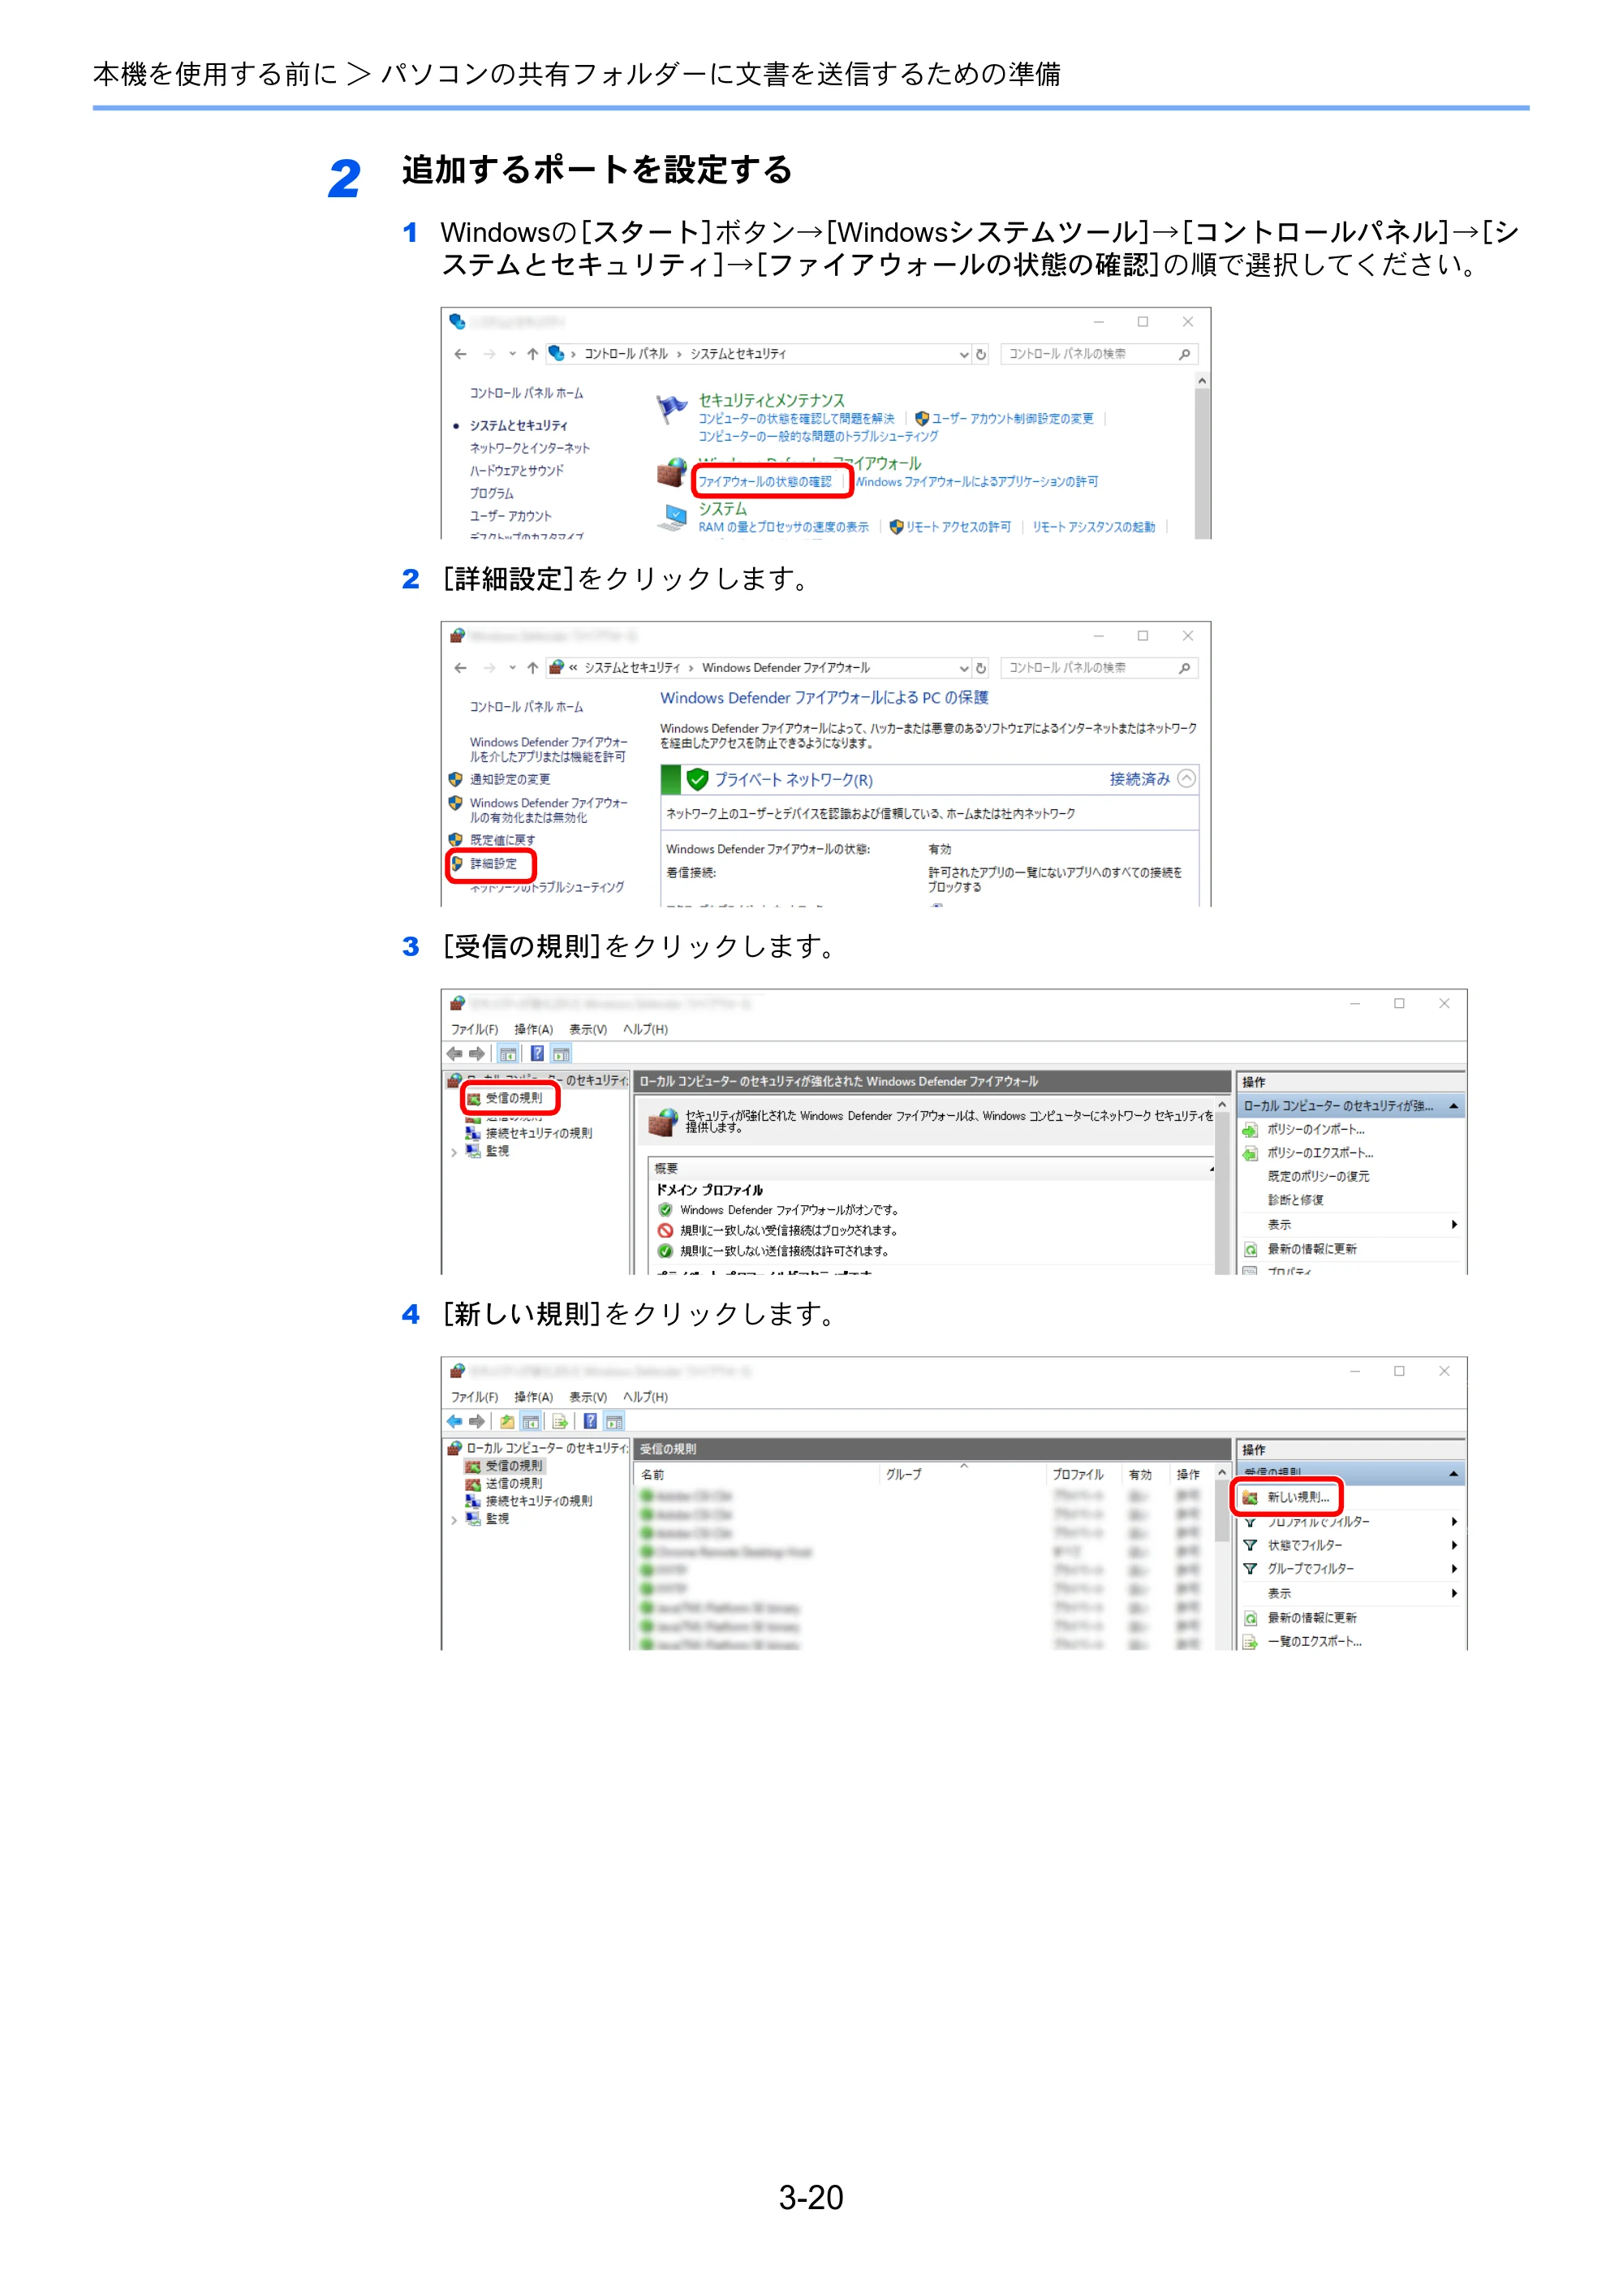Screen dimensions: 1623x2296
Task: Click ポリシーのエクスポート... action
Action: [x=1320, y=1153]
